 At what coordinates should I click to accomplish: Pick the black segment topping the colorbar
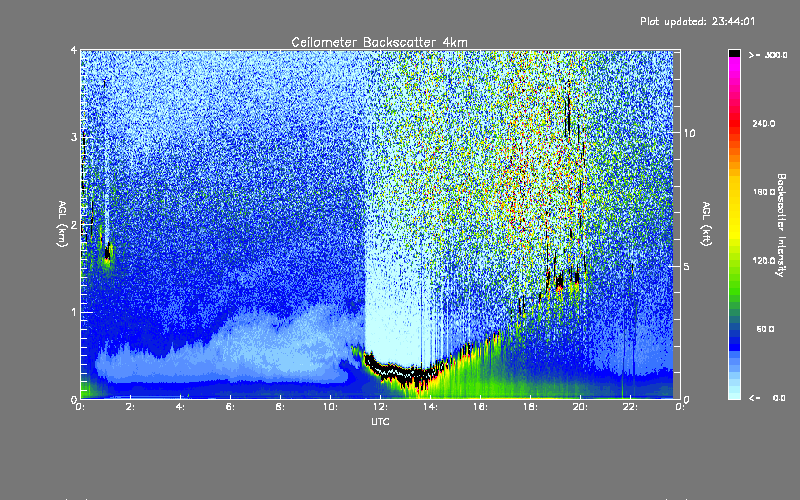click(x=734, y=54)
